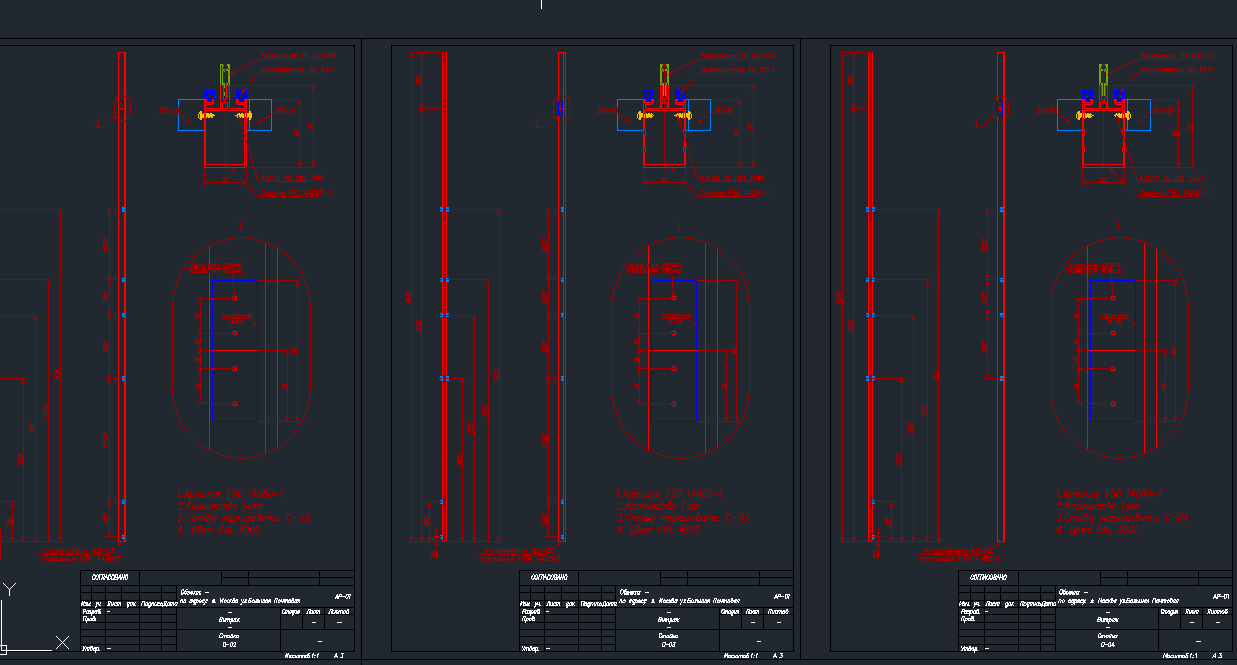Image resolution: width=1237 pixels, height=665 pixels.
Task: Pick "Масштаб 1:1" text on С-04 sheet
Action: tap(1182, 656)
